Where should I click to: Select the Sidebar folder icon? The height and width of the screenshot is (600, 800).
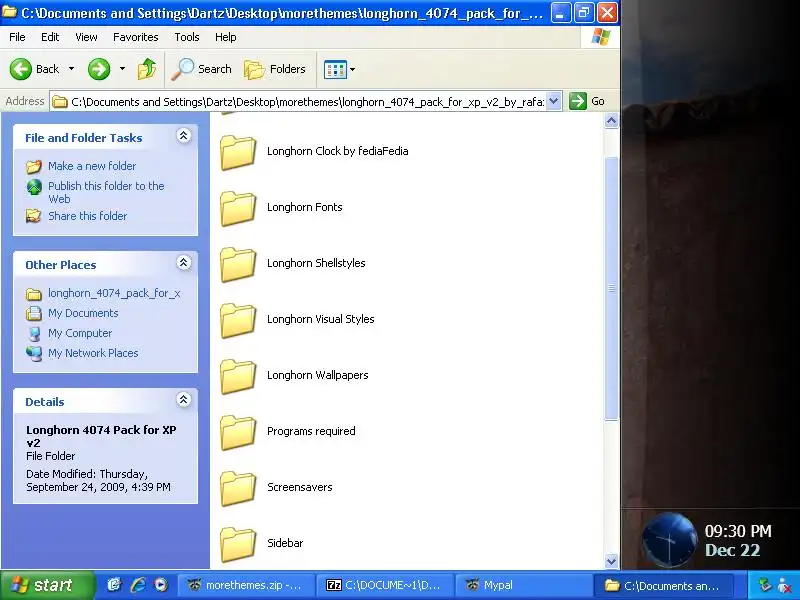coord(238,544)
